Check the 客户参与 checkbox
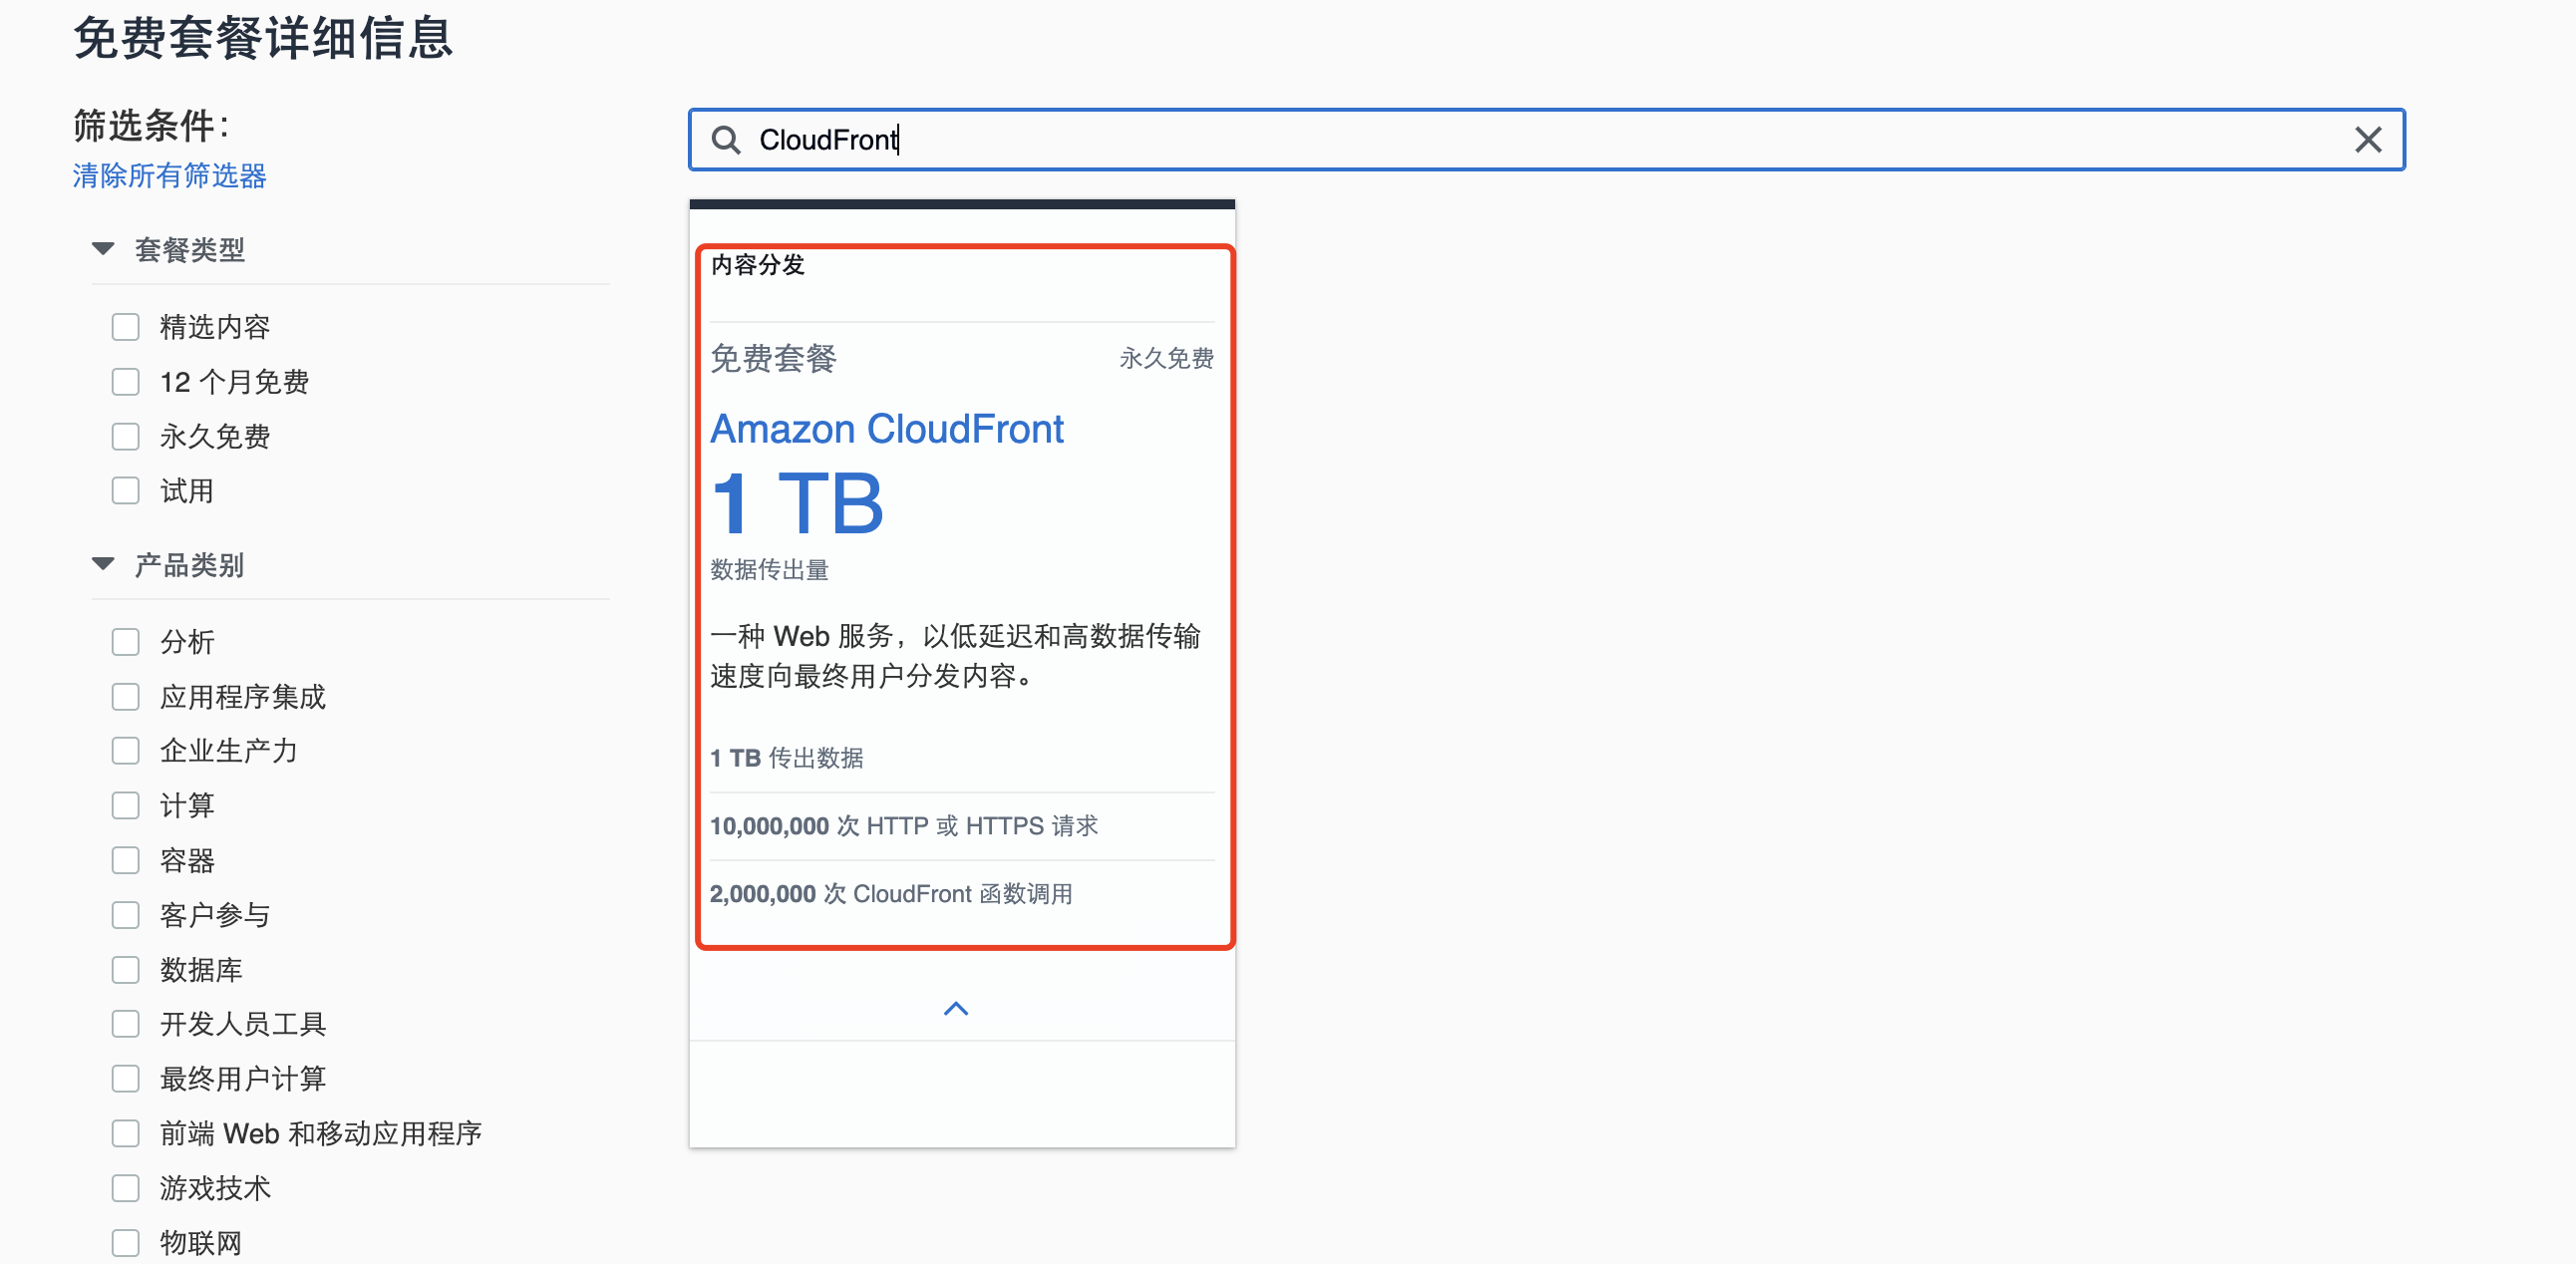This screenshot has height=1264, width=2576. [125, 915]
